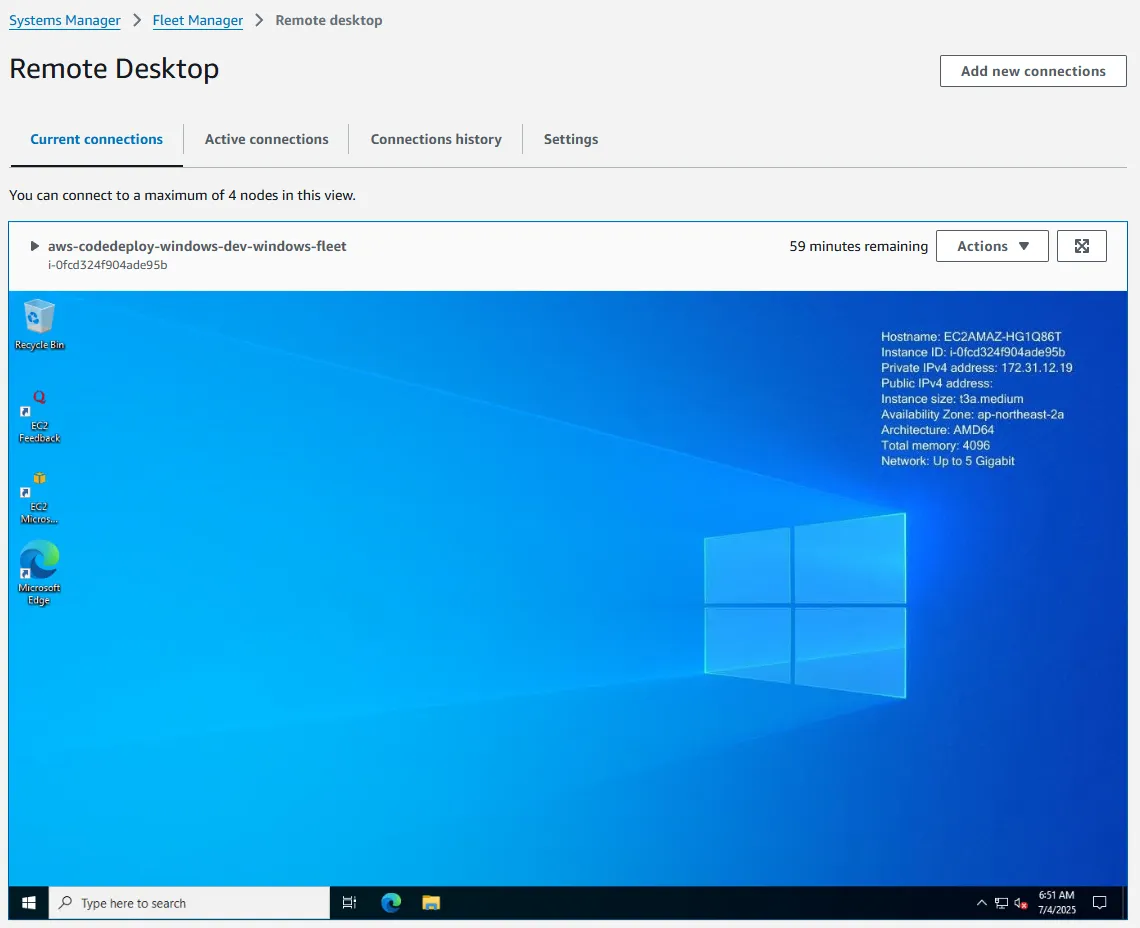Click the Add new connections button

click(x=1033, y=71)
